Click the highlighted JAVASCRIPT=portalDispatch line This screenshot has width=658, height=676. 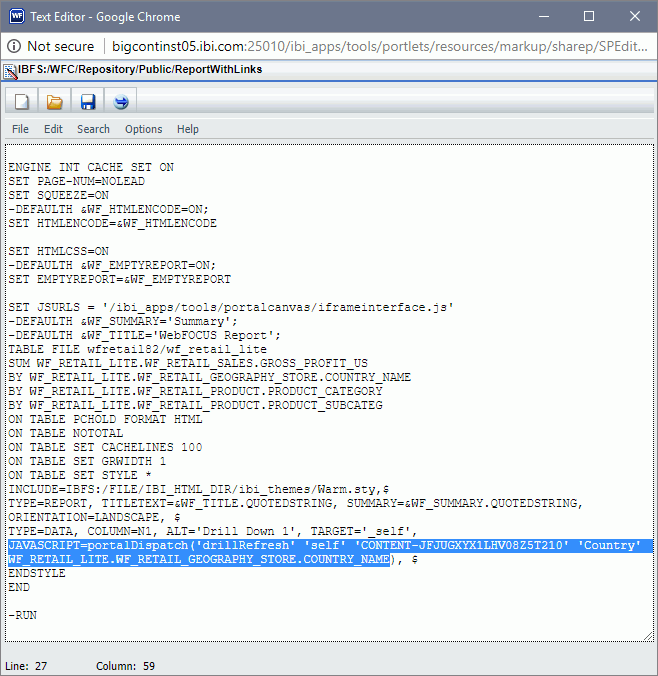coord(330,545)
